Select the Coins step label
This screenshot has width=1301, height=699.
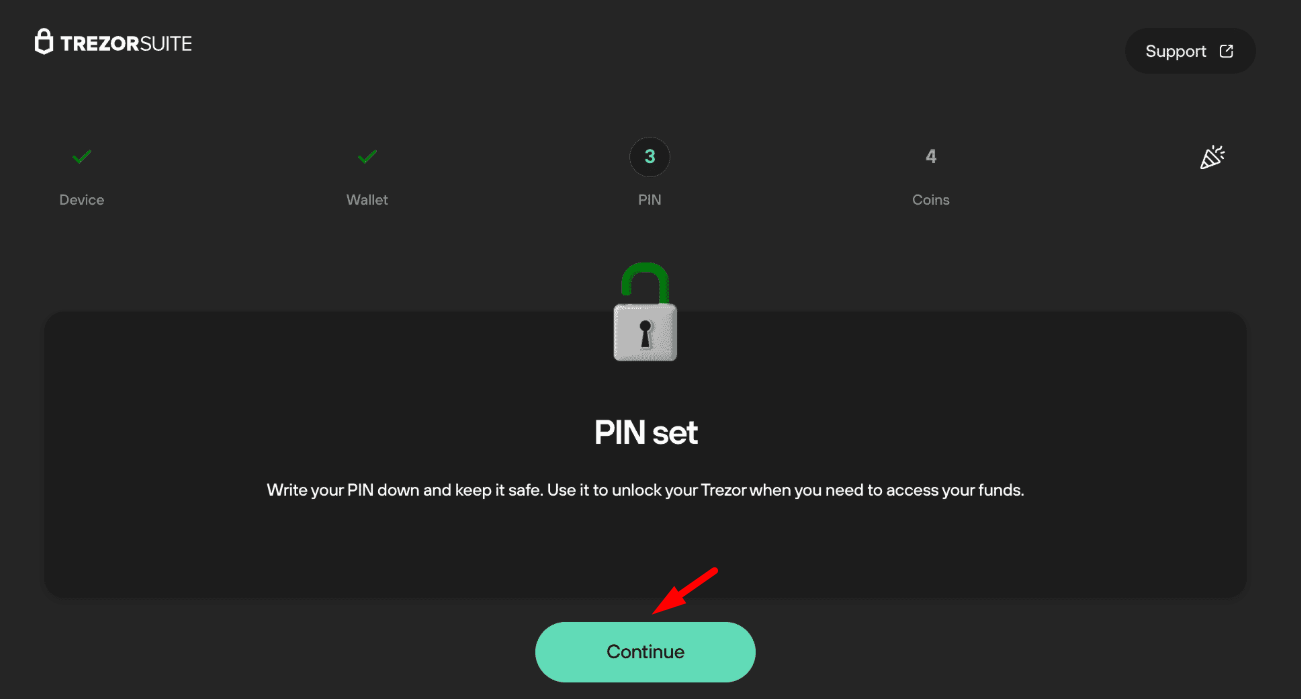point(931,200)
